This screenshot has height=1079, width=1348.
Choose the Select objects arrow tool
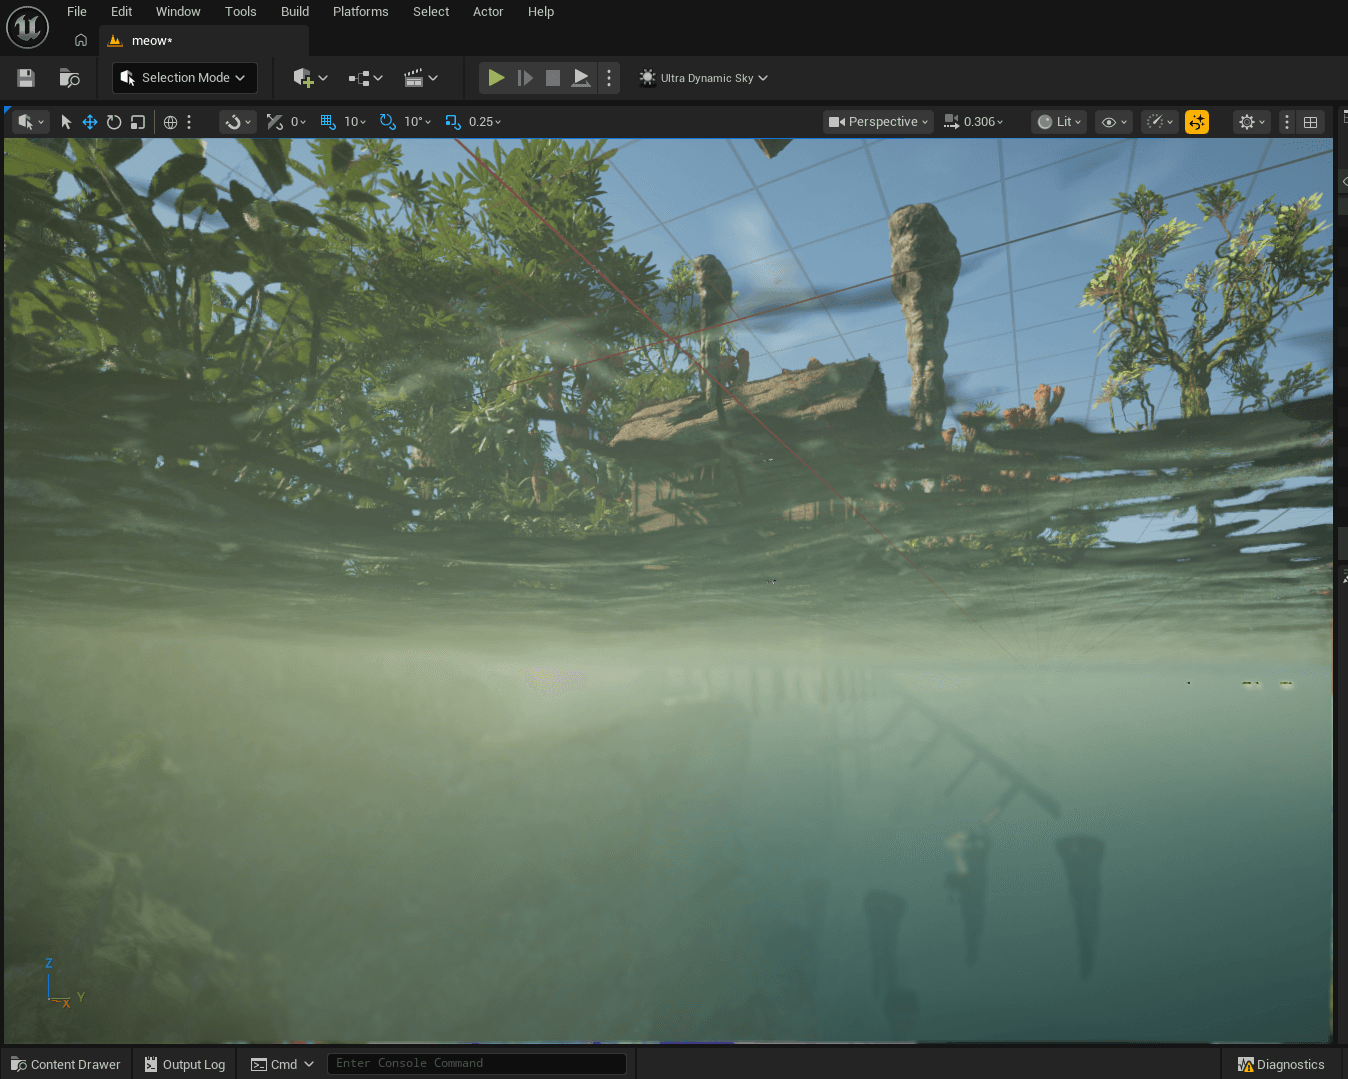pyautogui.click(x=66, y=122)
